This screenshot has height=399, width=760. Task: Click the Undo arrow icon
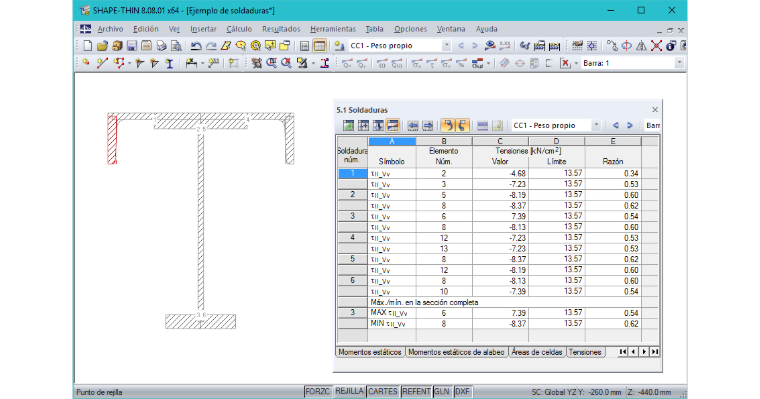coord(196,46)
